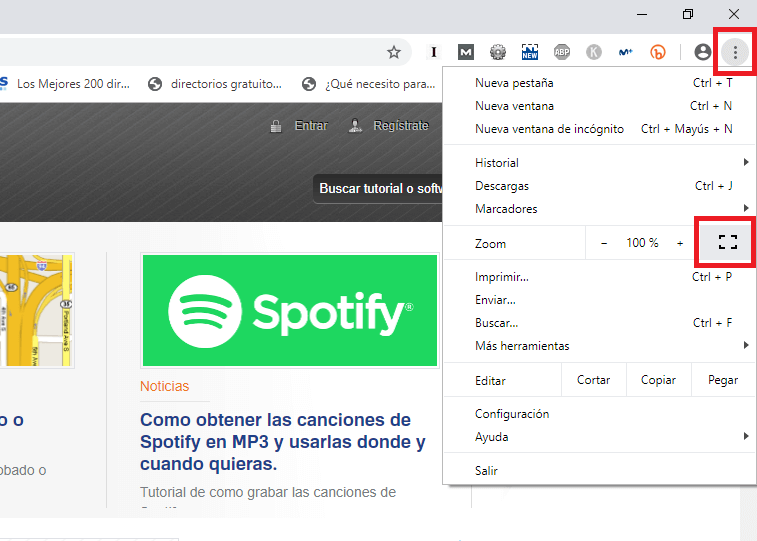The width and height of the screenshot is (757, 541).
Task: Click the globe icon of directorios bookmark
Action: coord(155,84)
